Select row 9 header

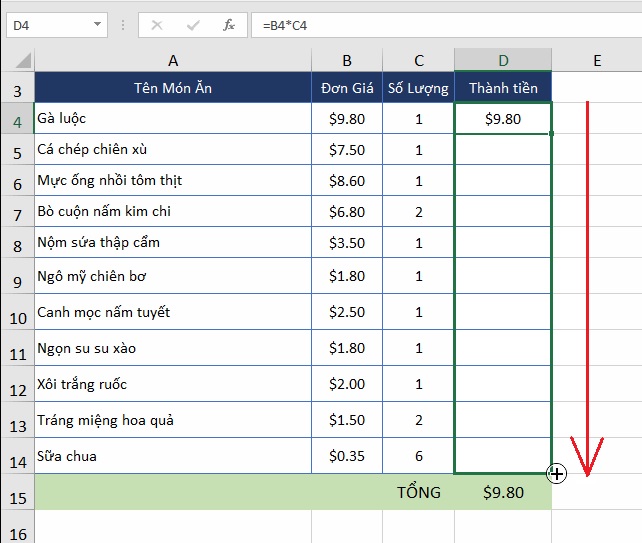coord(18,276)
